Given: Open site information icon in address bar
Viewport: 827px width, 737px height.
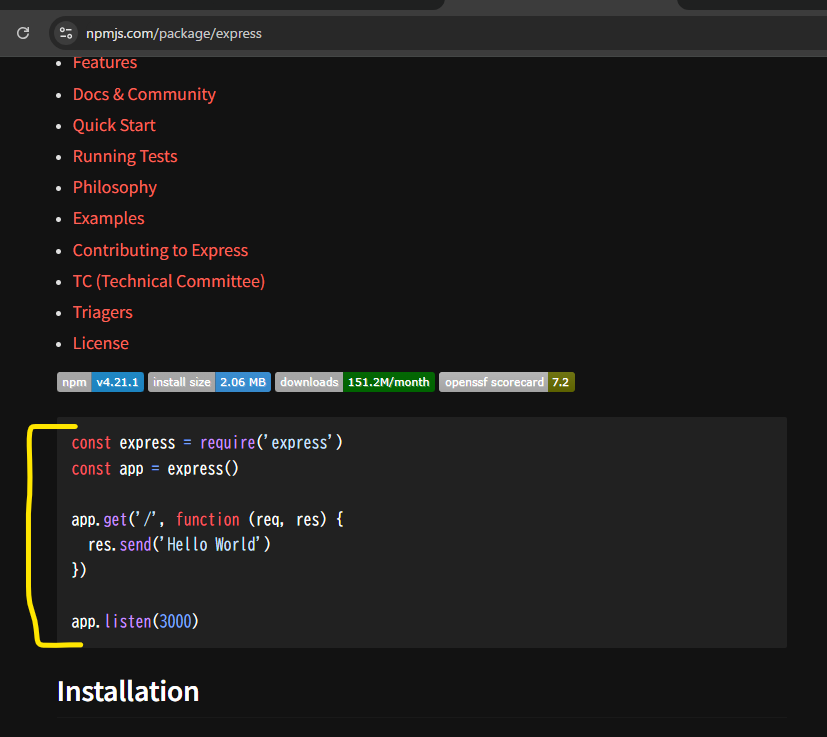Looking at the screenshot, I should tap(66, 33).
